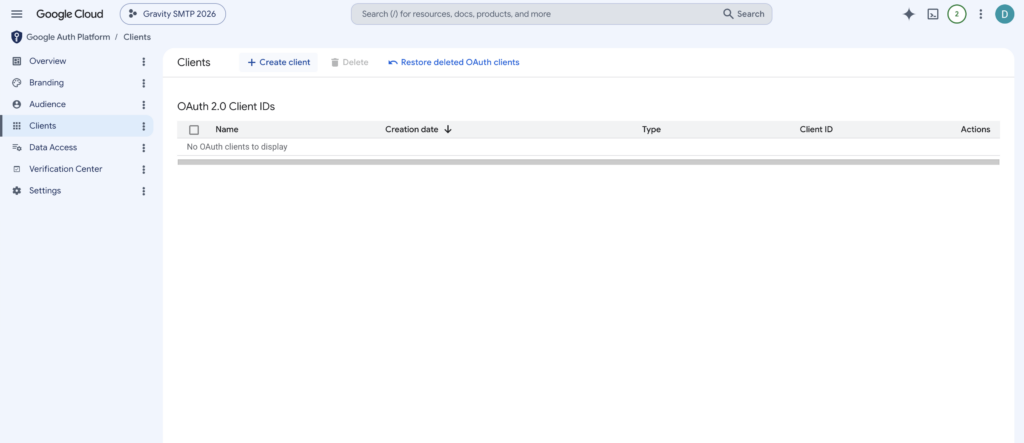Go to Google Auth Platform breadcrumb
The height and width of the screenshot is (443, 1024).
point(68,37)
